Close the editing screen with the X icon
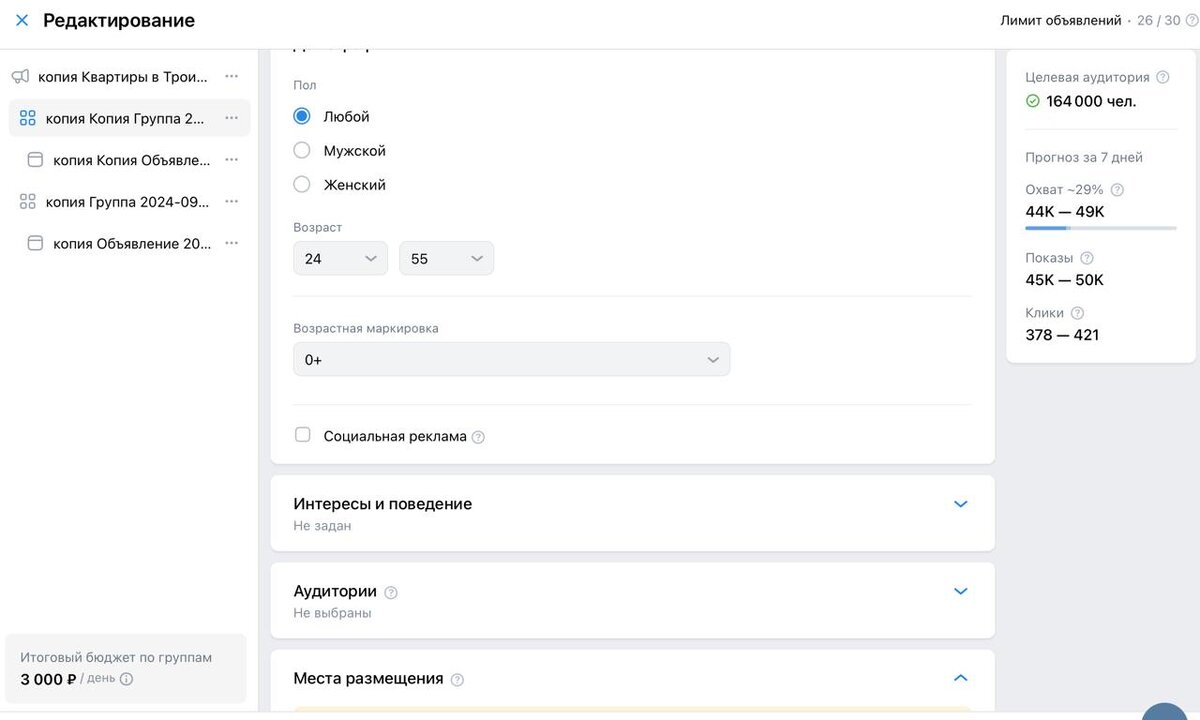Screen dimensions: 1200x720 coord(22,20)
